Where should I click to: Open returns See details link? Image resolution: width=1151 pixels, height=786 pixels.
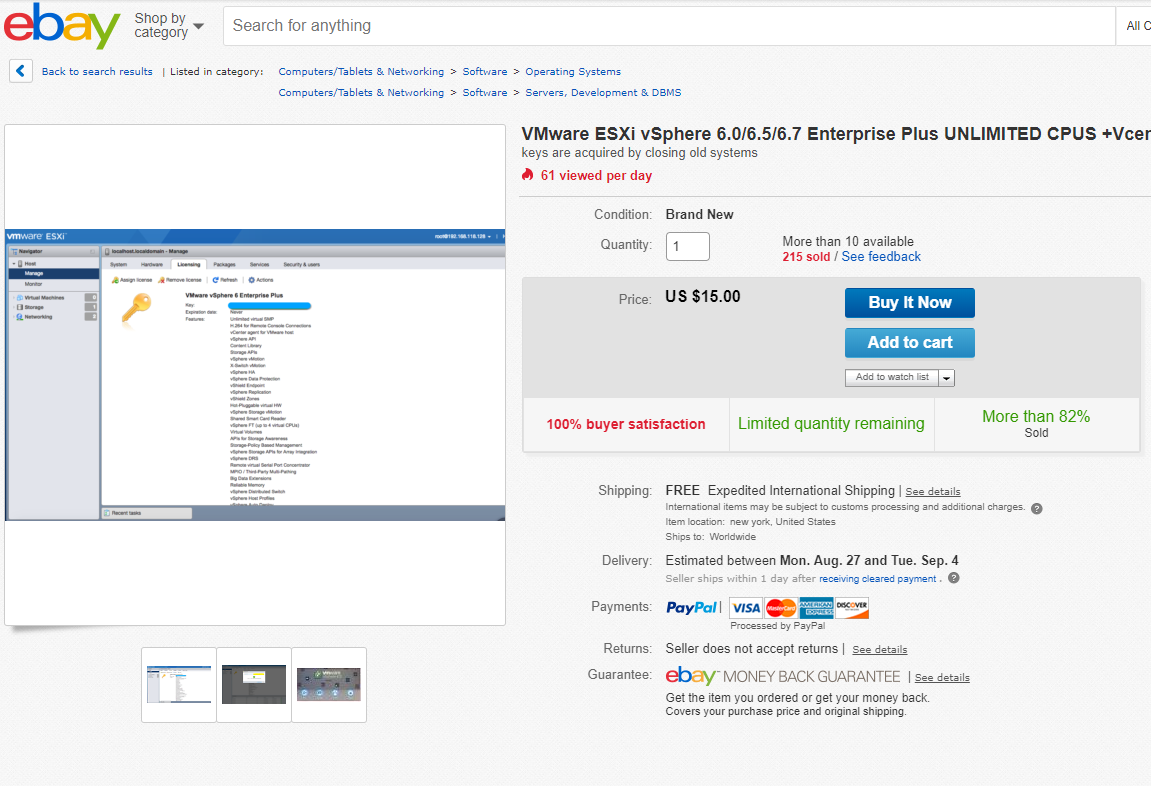pos(879,650)
